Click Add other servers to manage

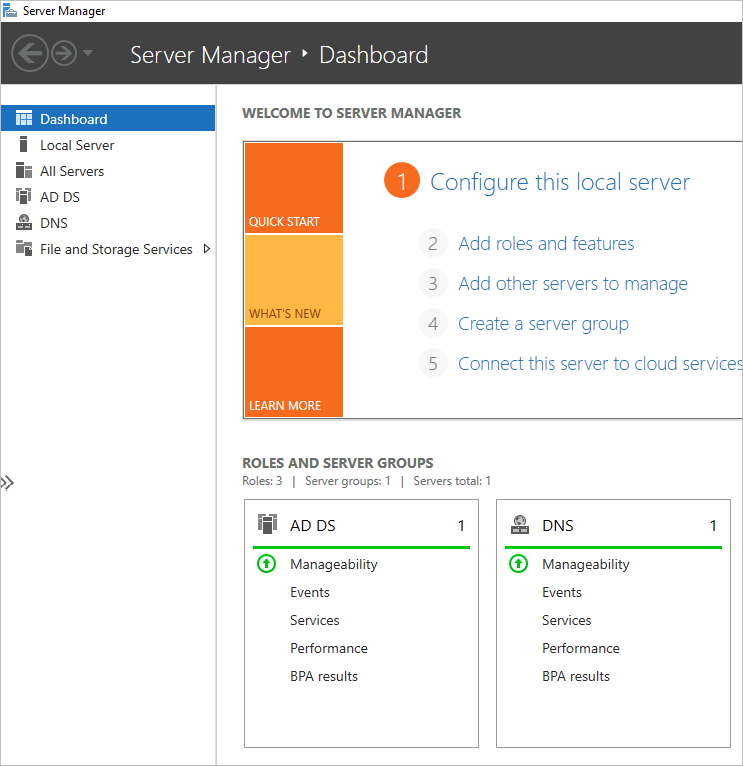[x=573, y=284]
